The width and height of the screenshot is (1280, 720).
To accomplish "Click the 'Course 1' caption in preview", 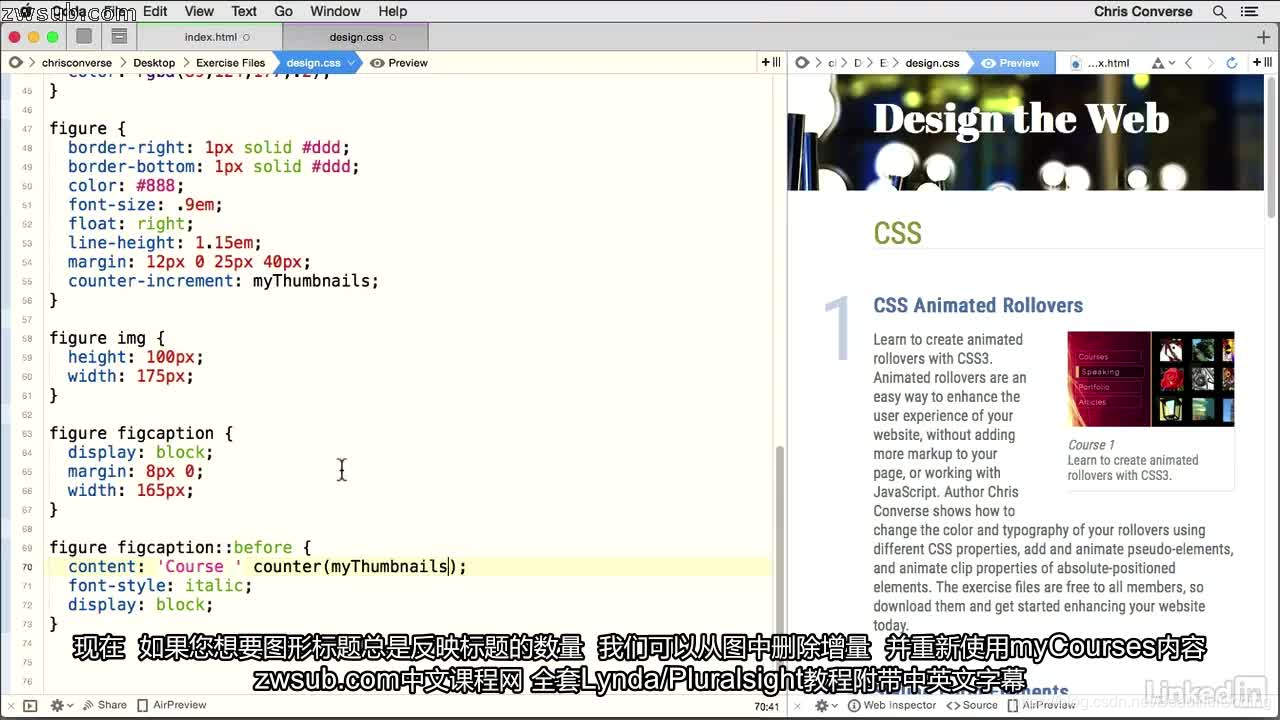I will click(x=1091, y=445).
